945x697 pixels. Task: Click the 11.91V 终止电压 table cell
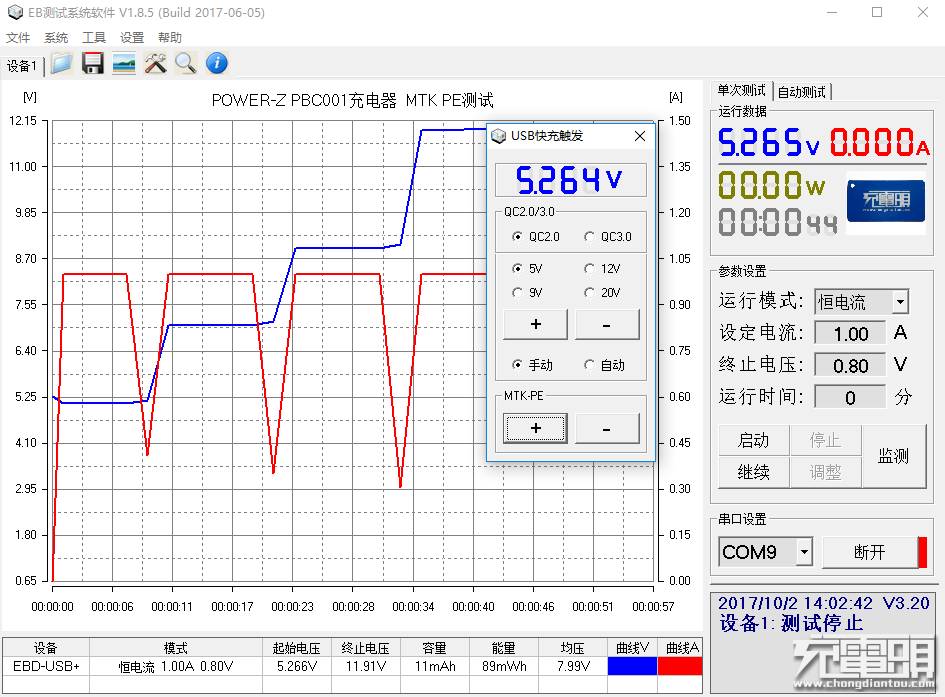click(366, 666)
